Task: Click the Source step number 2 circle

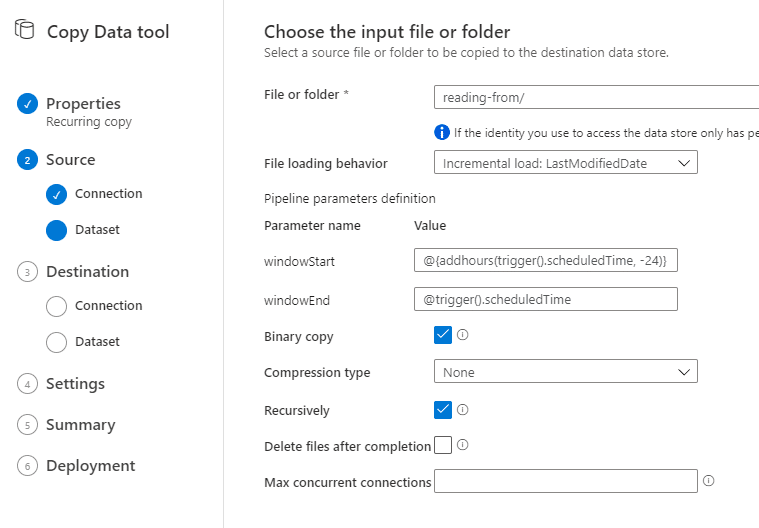Action: click(28, 160)
